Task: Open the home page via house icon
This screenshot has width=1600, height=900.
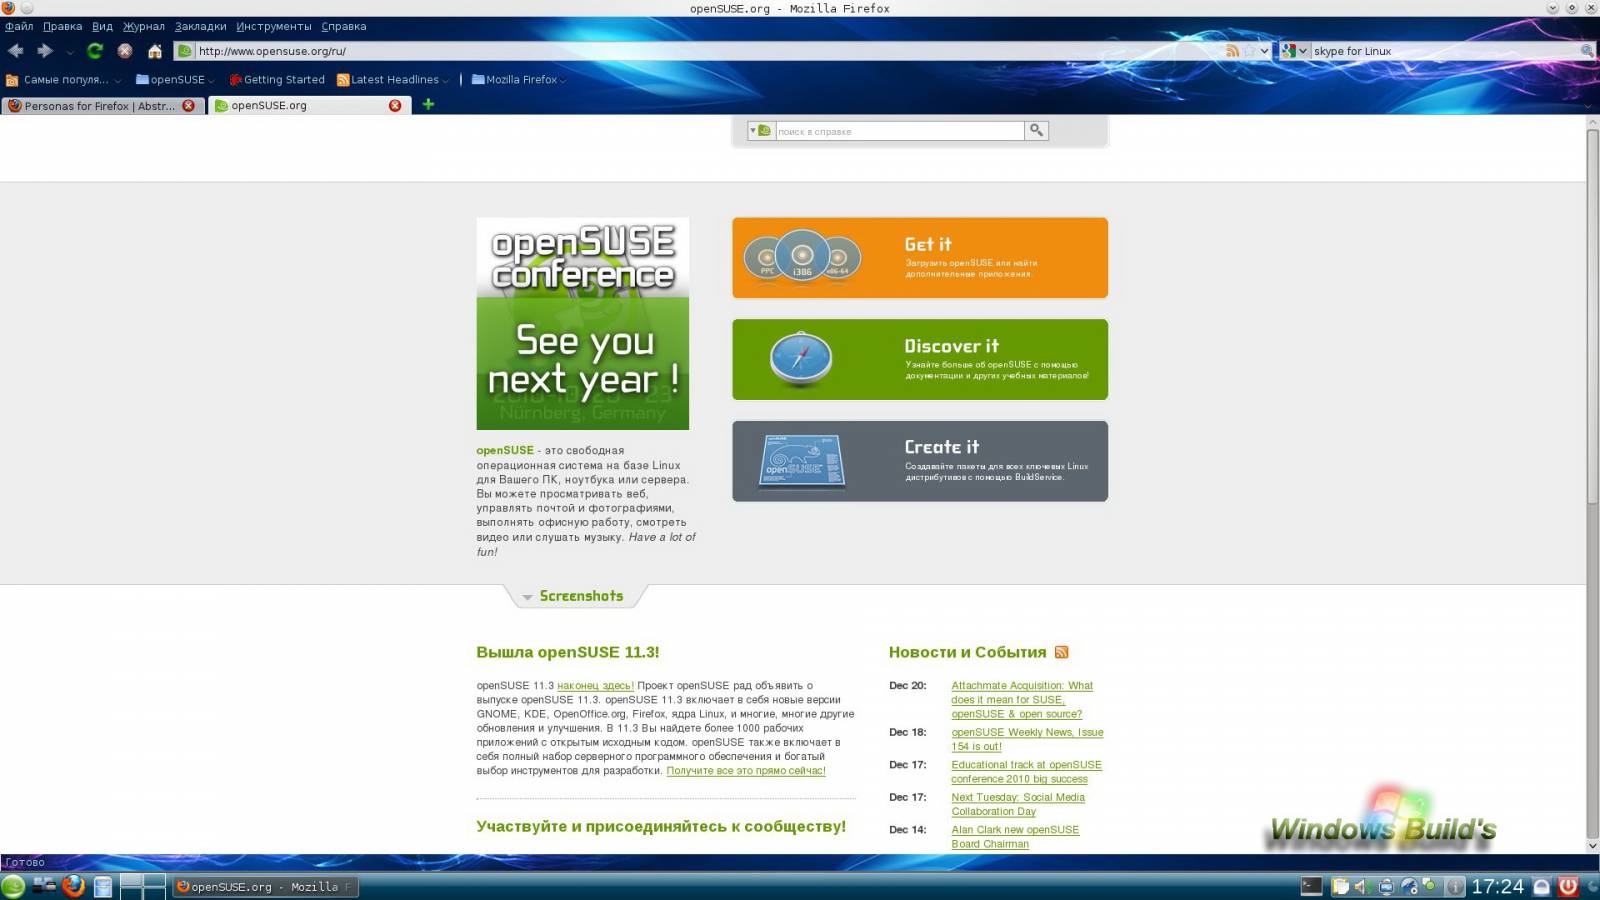Action: coord(155,51)
